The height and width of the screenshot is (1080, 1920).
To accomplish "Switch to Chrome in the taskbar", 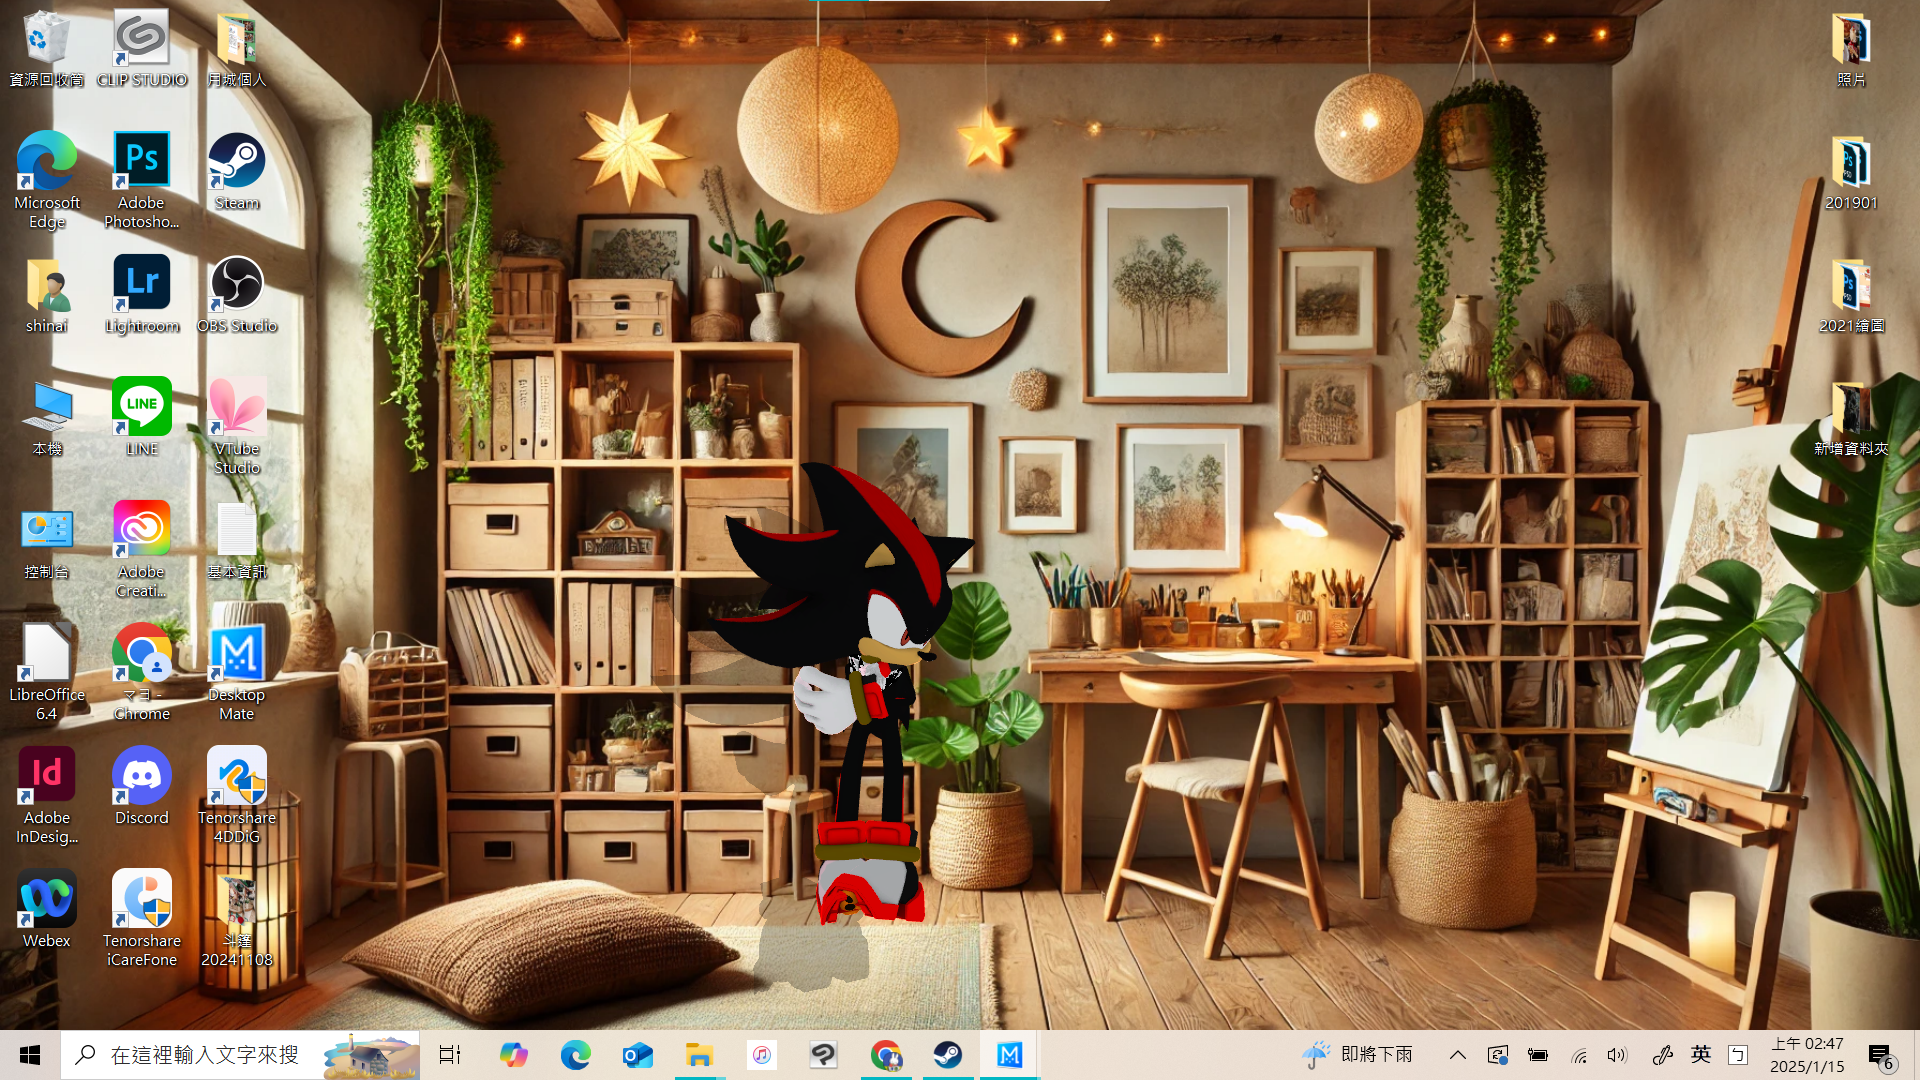I will 886,1055.
